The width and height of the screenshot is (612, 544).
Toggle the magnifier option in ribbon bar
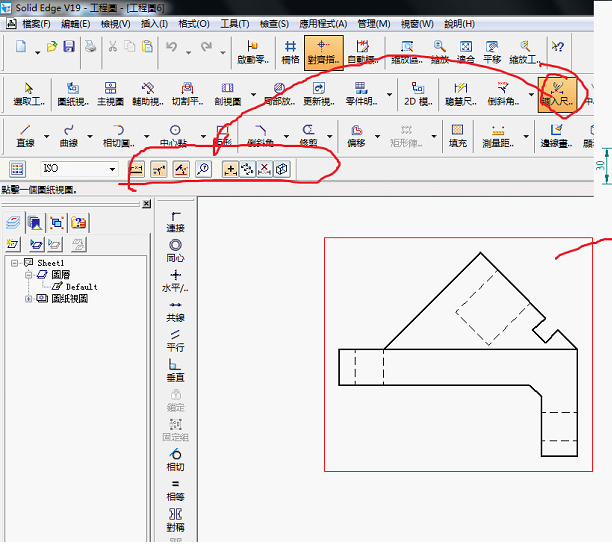coord(203,169)
